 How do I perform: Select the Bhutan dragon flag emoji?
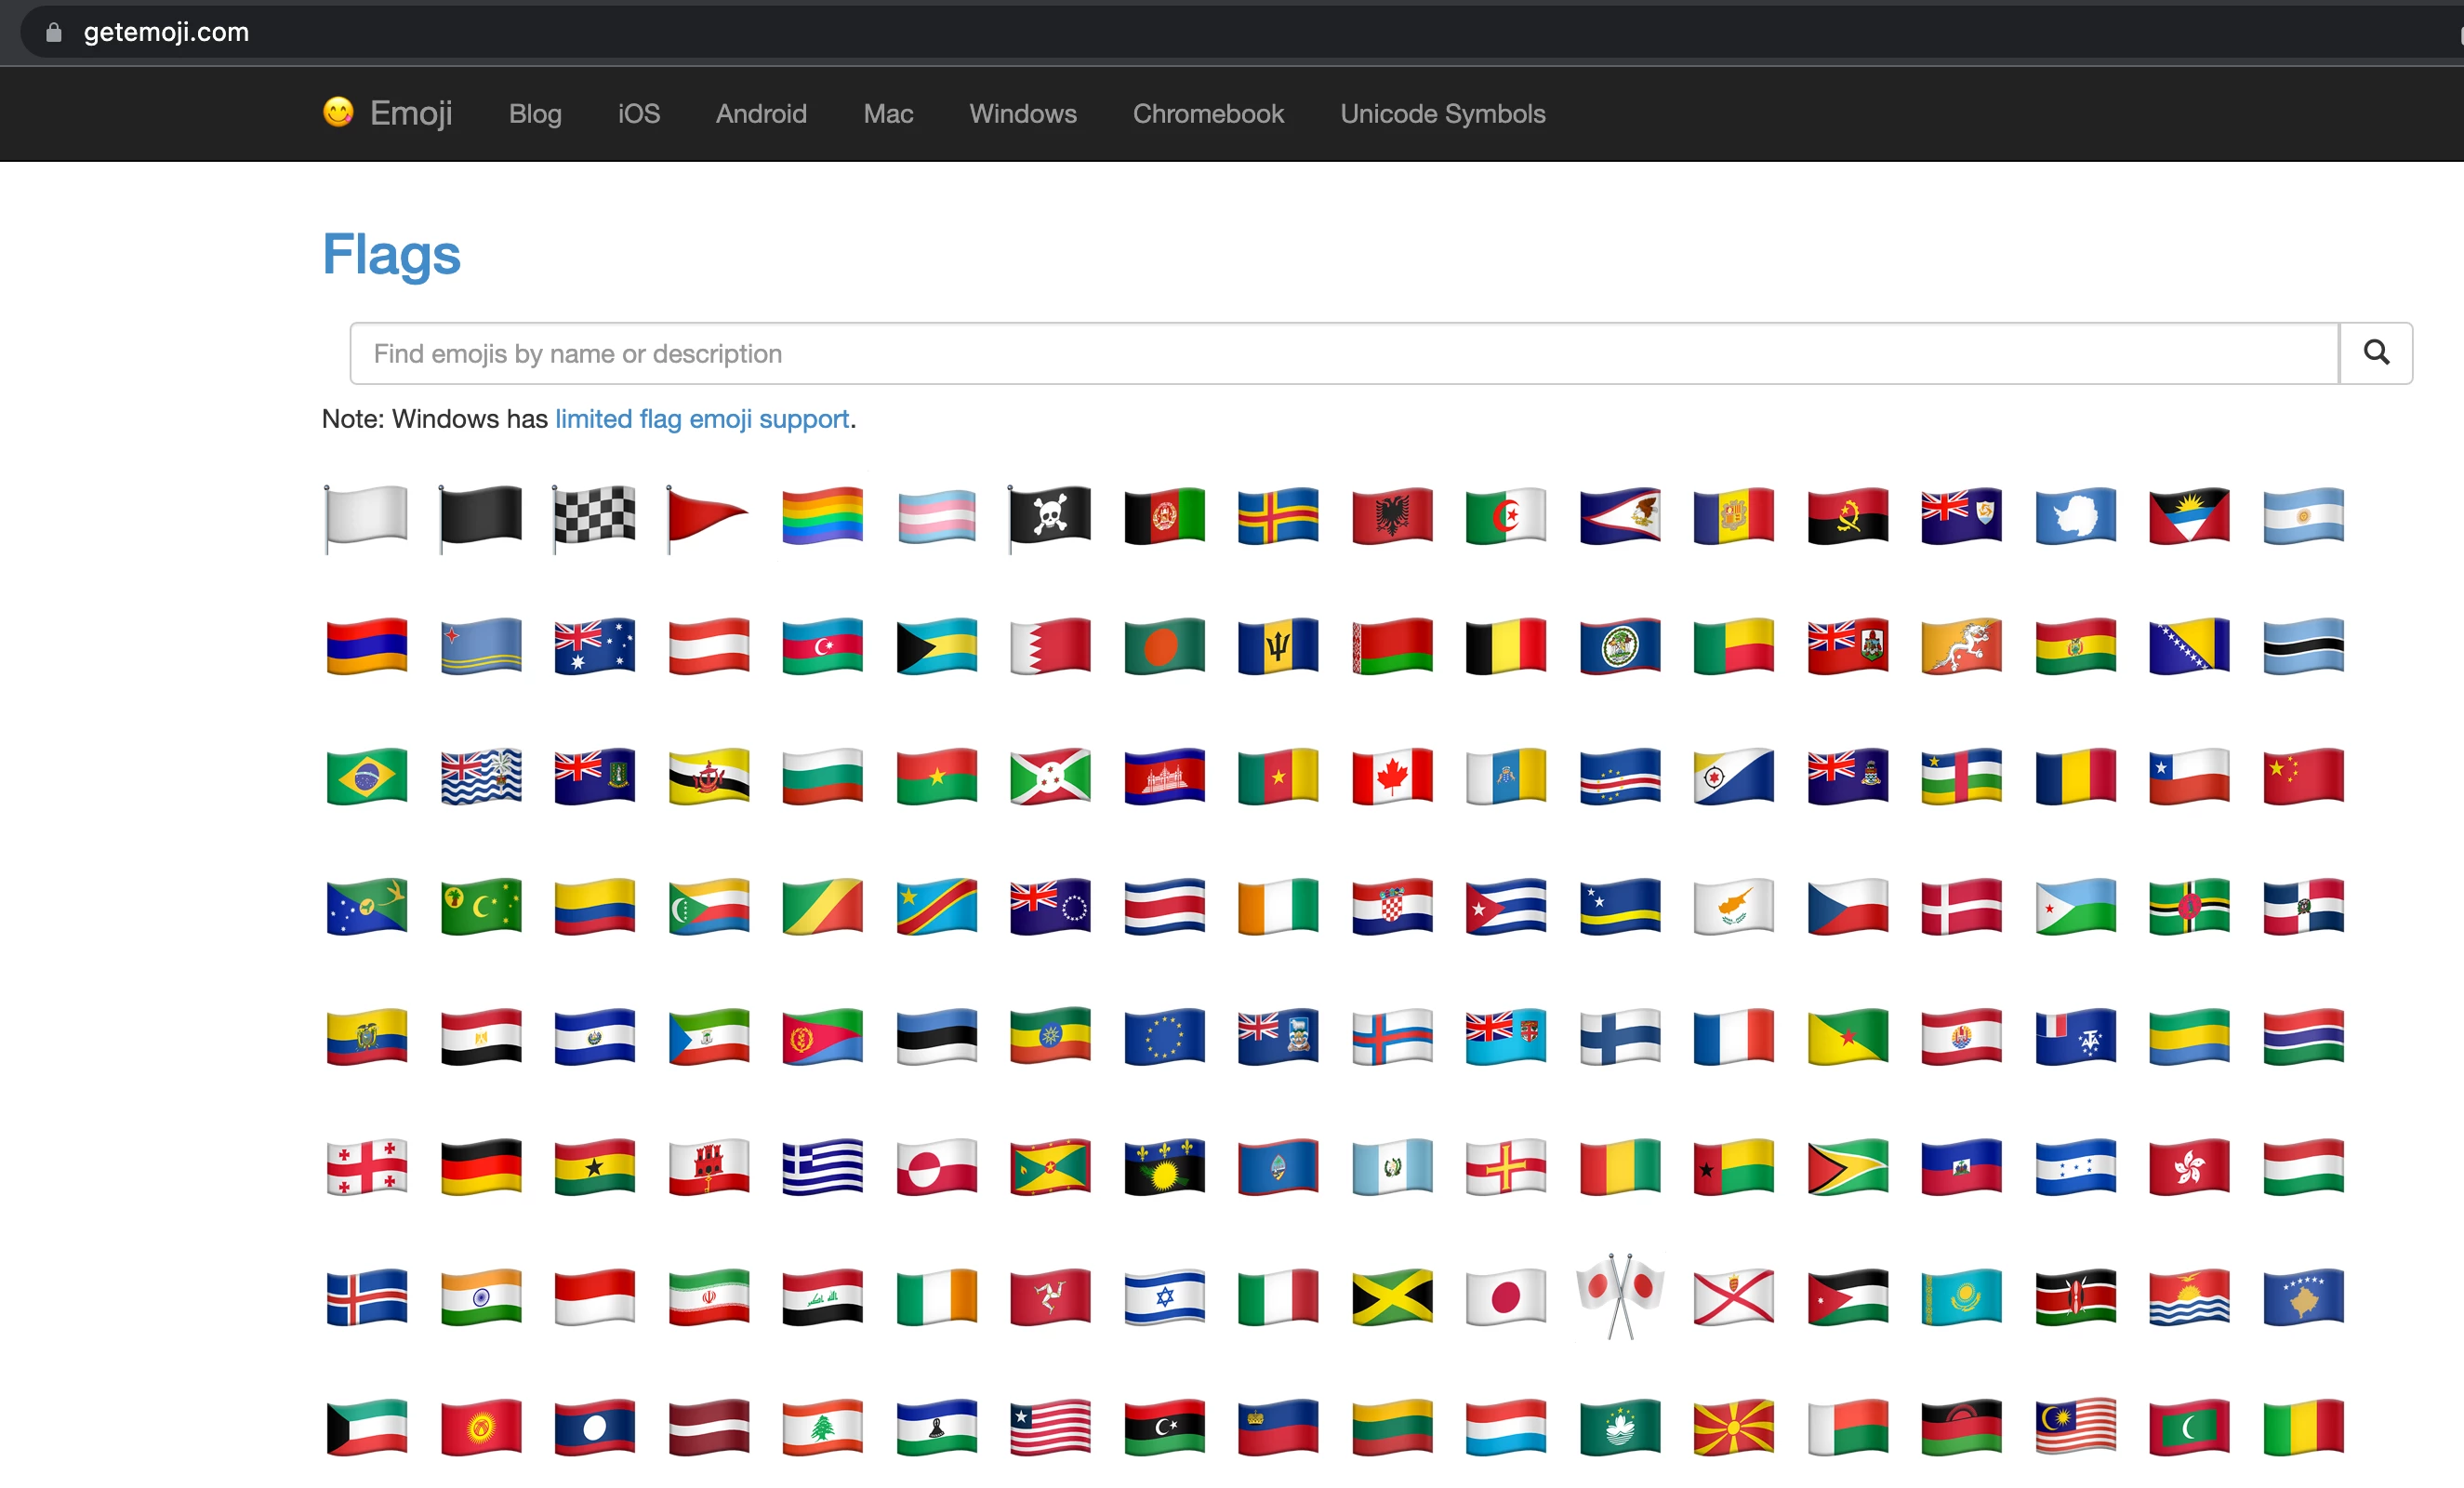point(1962,646)
